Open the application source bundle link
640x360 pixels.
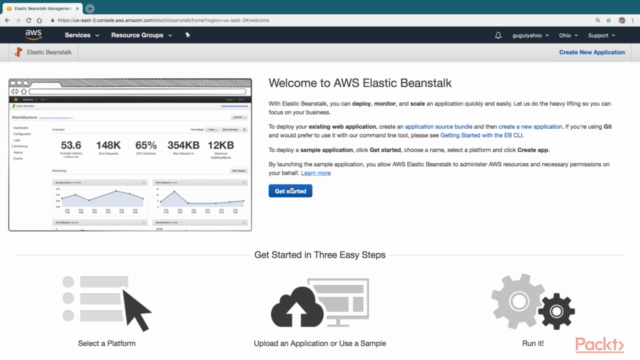point(438,127)
